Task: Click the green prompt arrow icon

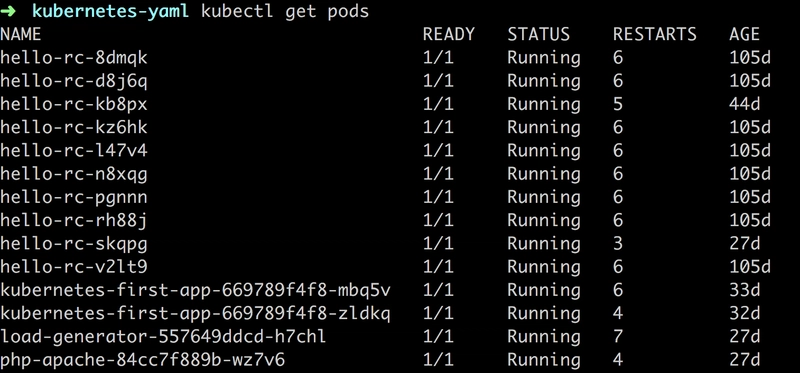Action: pyautogui.click(x=10, y=11)
